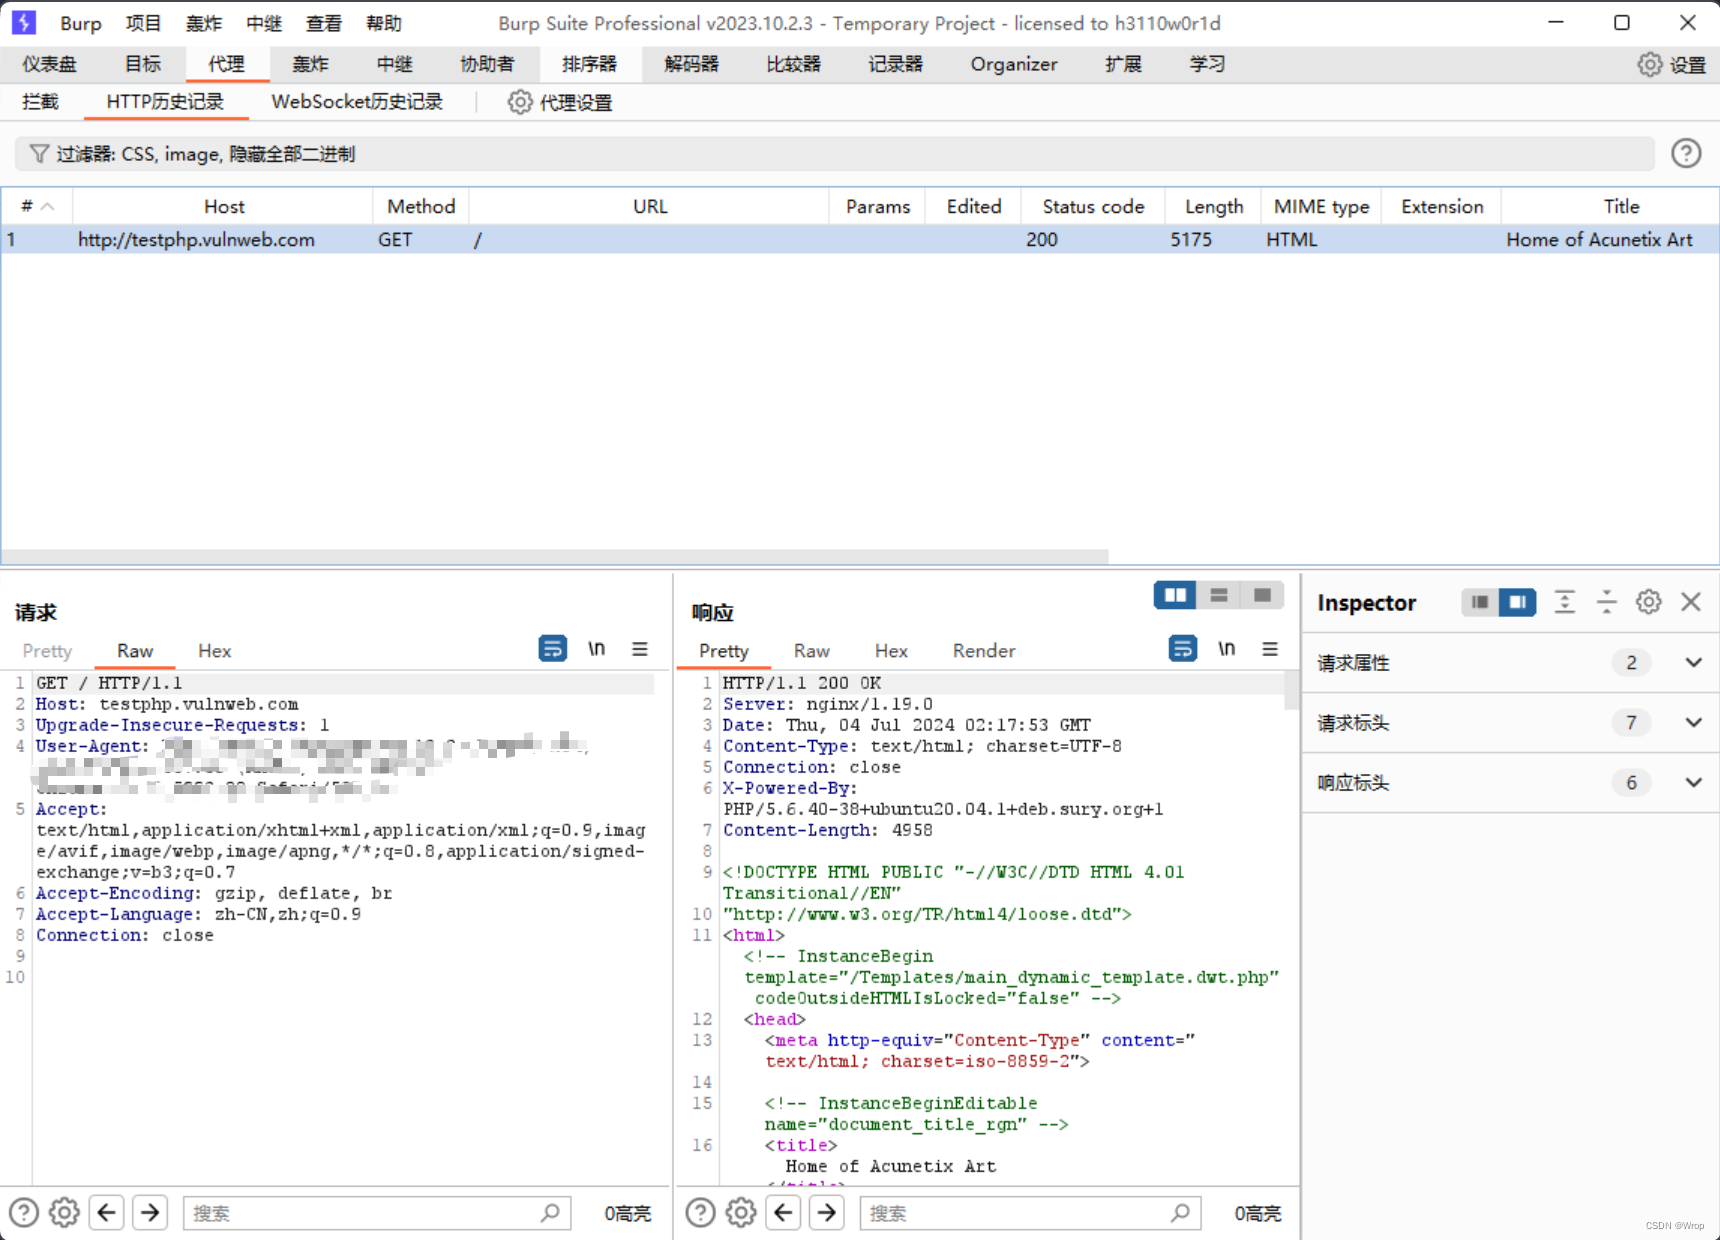This screenshot has height=1240, width=1720.
Task: Click the filter funnel icon
Action: click(x=40, y=153)
